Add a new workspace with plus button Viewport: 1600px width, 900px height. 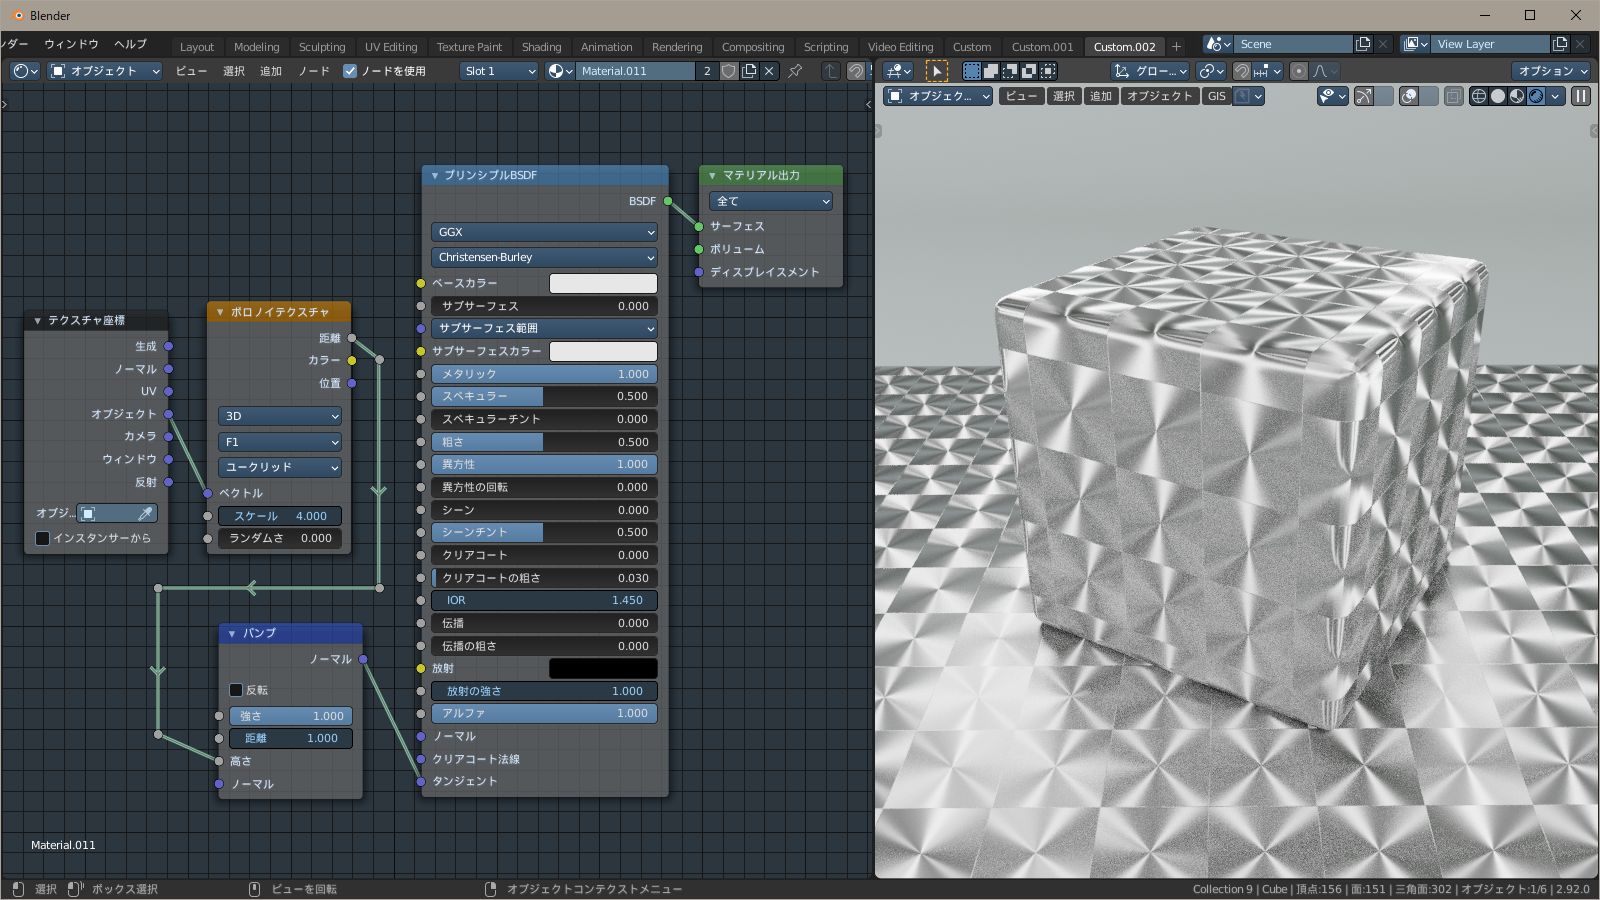pos(1176,47)
